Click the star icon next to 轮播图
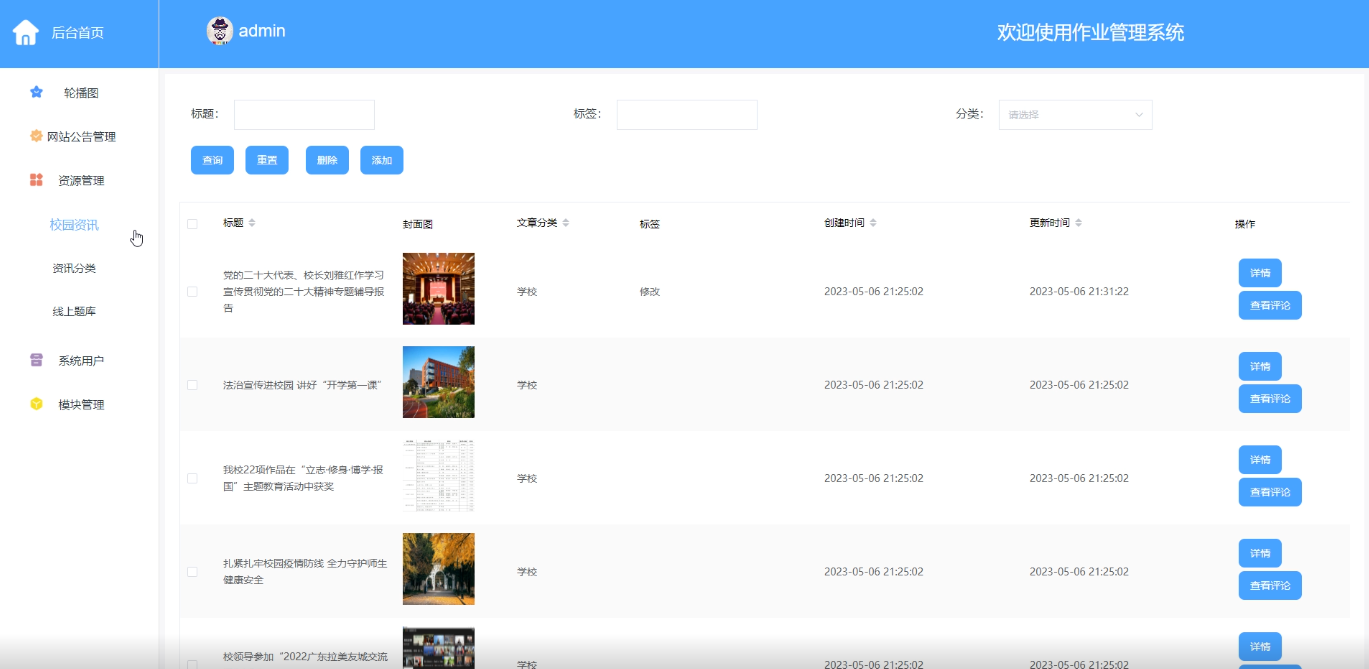Screen dimensions: 1369x669 tap(37, 92)
